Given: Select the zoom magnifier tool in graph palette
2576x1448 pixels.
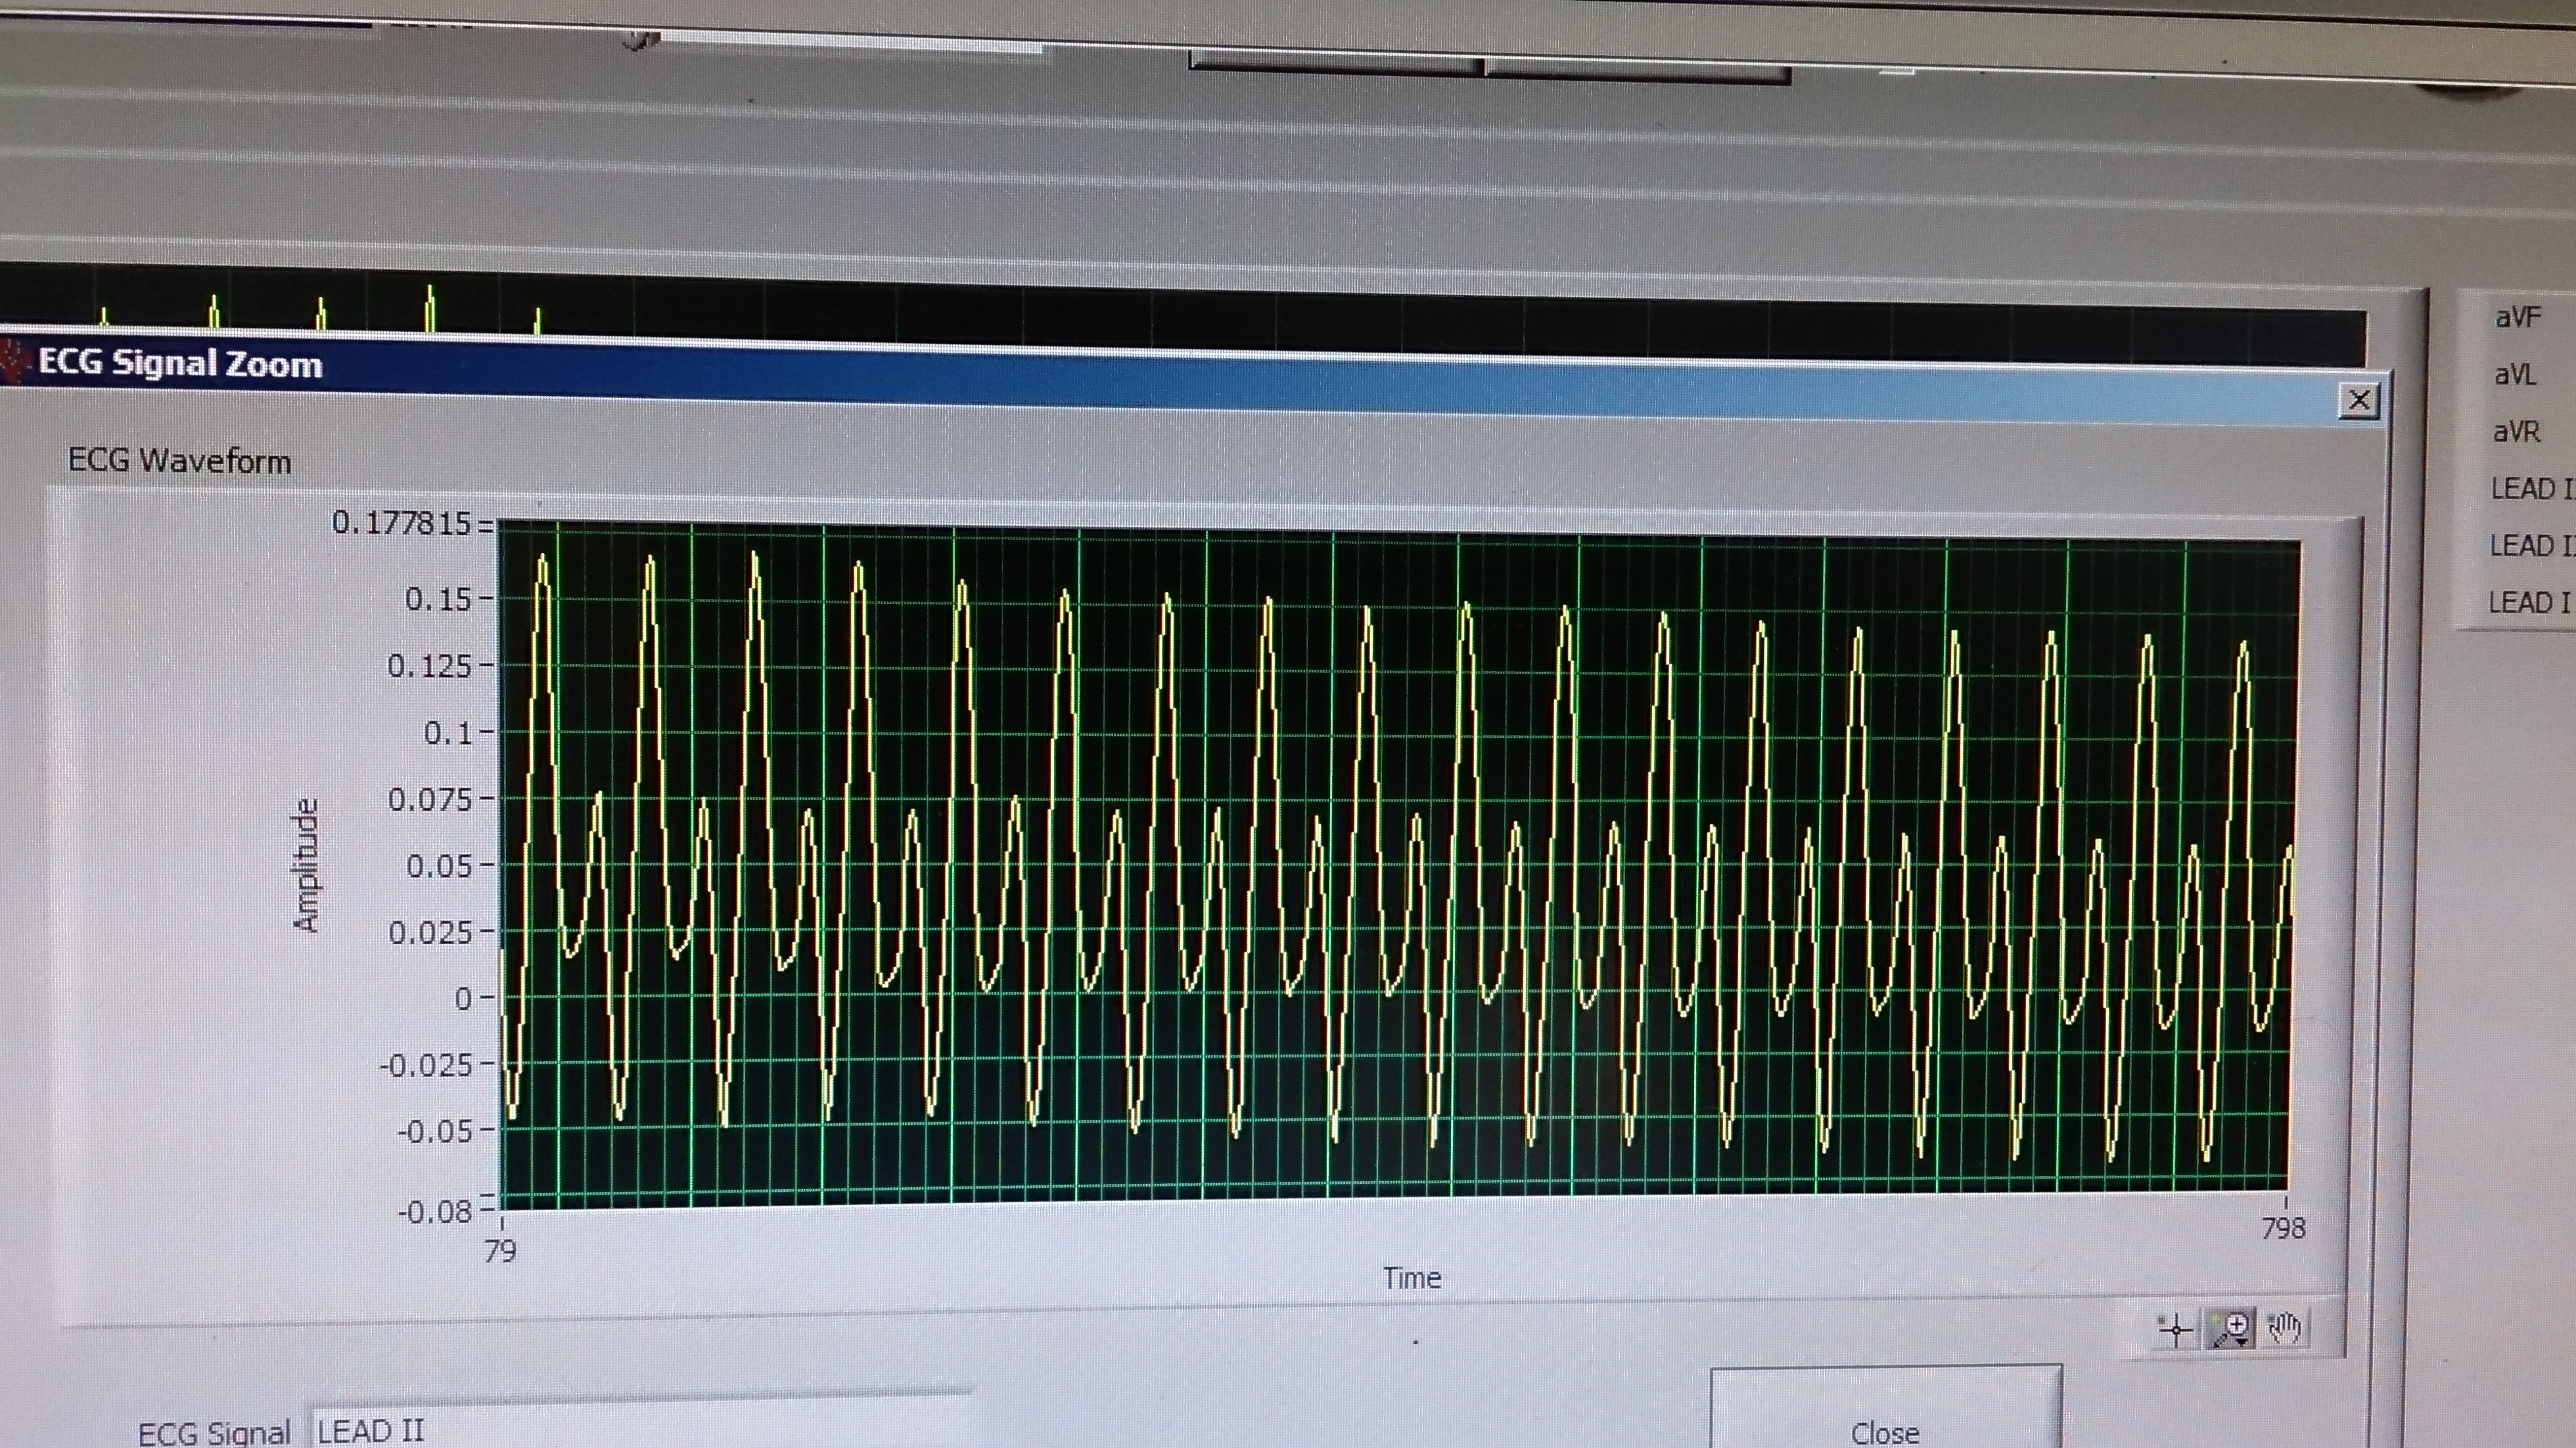Looking at the screenshot, I should point(2231,1329).
